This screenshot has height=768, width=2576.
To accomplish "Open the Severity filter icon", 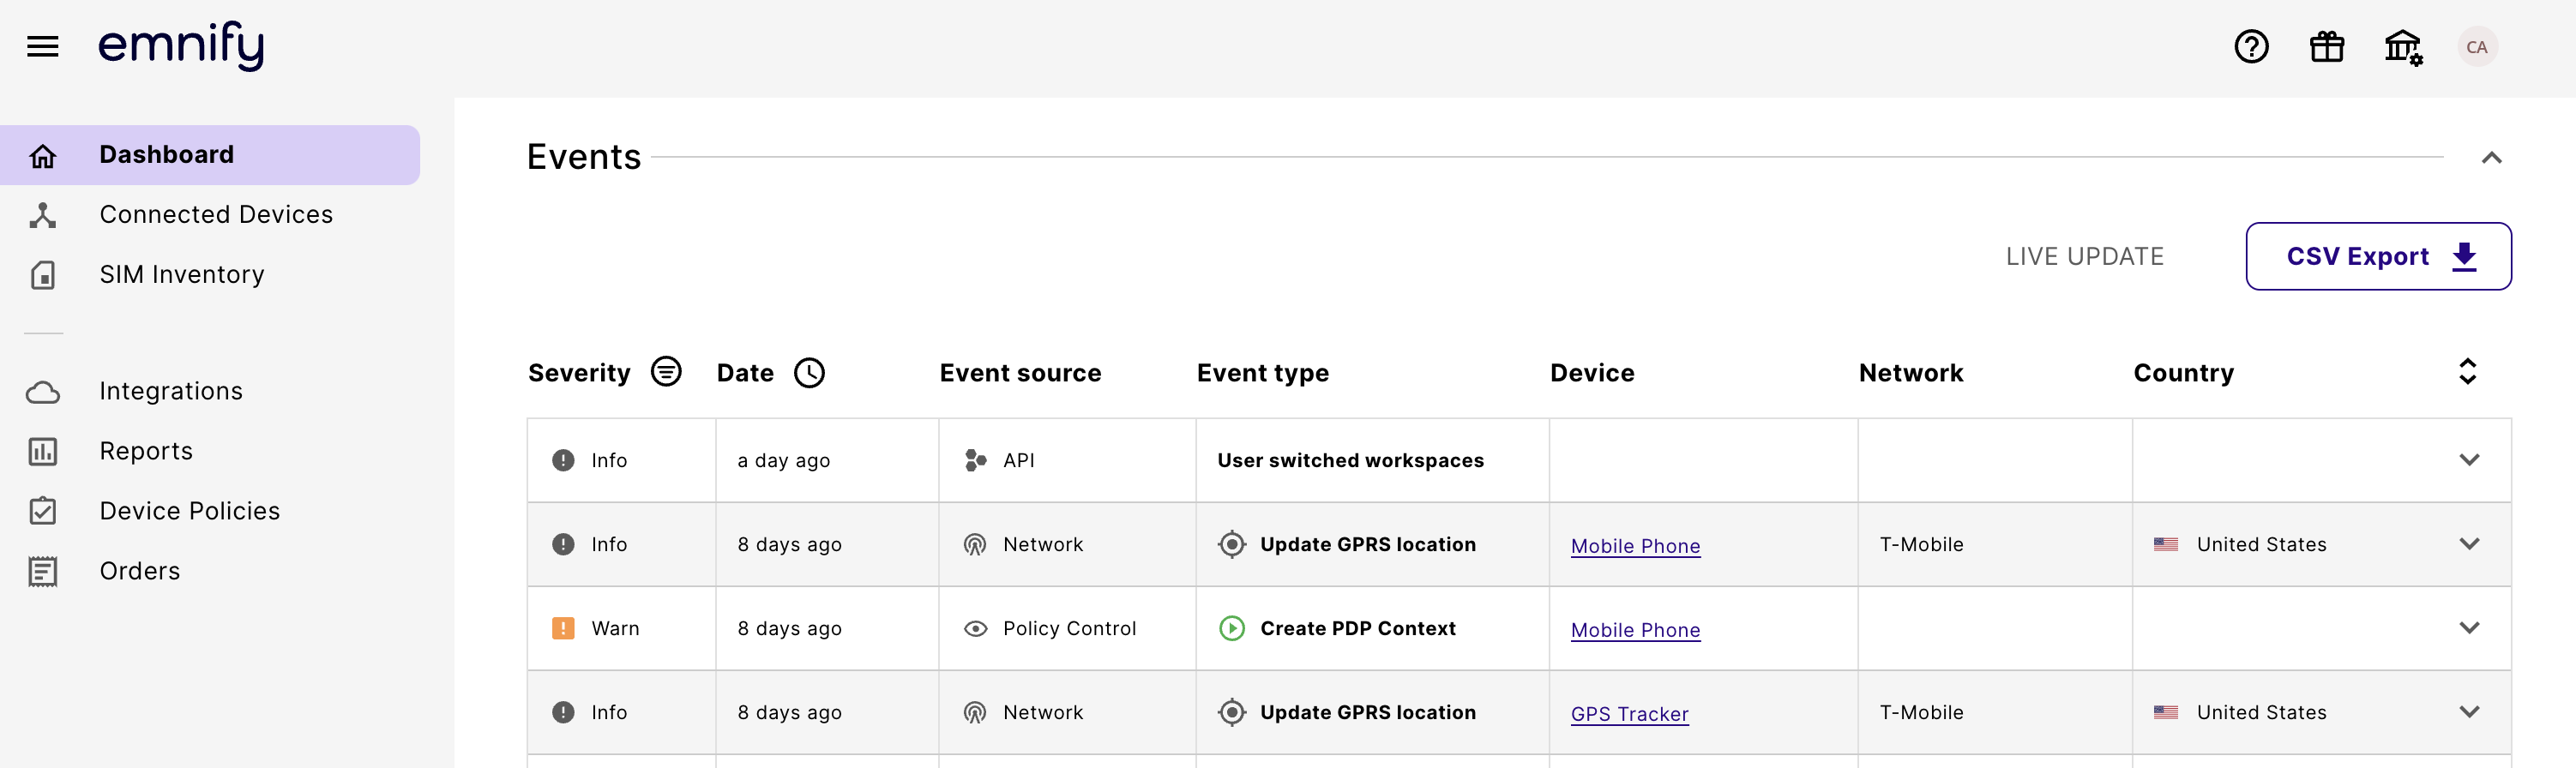I will click(x=666, y=372).
